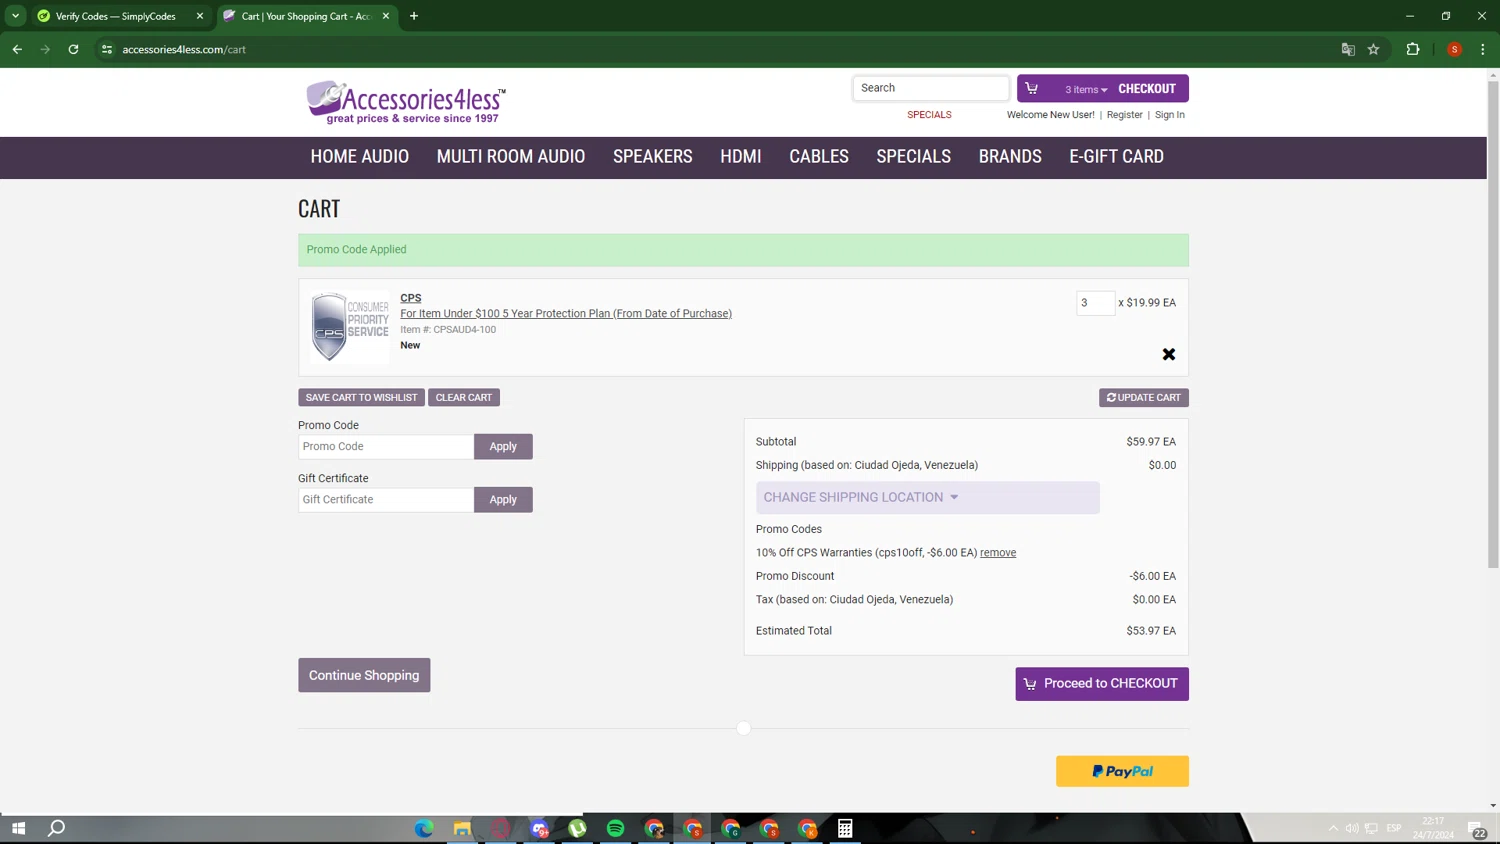Click the CPS product thumbnail image
This screenshot has height=844, width=1500.
point(349,327)
